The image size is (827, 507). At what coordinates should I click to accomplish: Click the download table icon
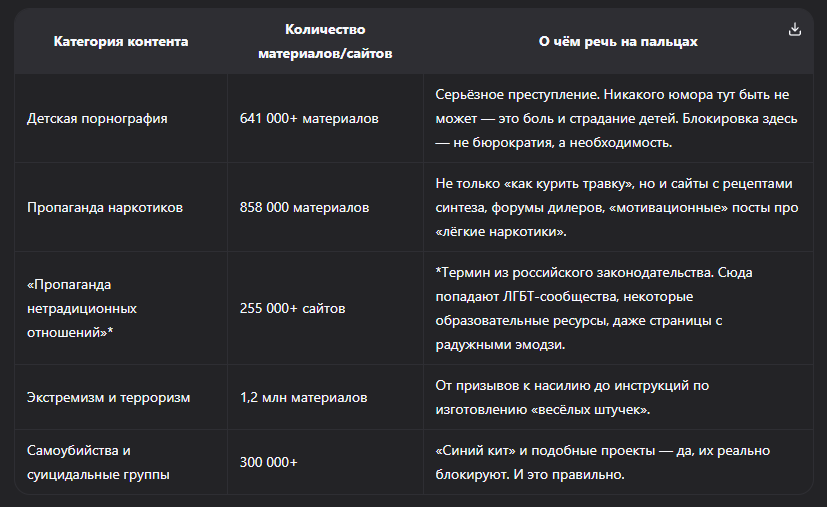pos(795,30)
